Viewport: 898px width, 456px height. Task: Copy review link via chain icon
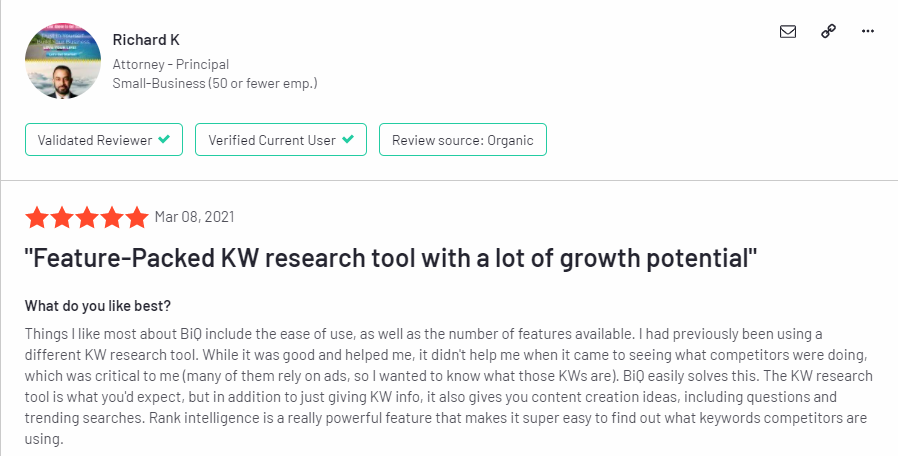click(x=828, y=31)
